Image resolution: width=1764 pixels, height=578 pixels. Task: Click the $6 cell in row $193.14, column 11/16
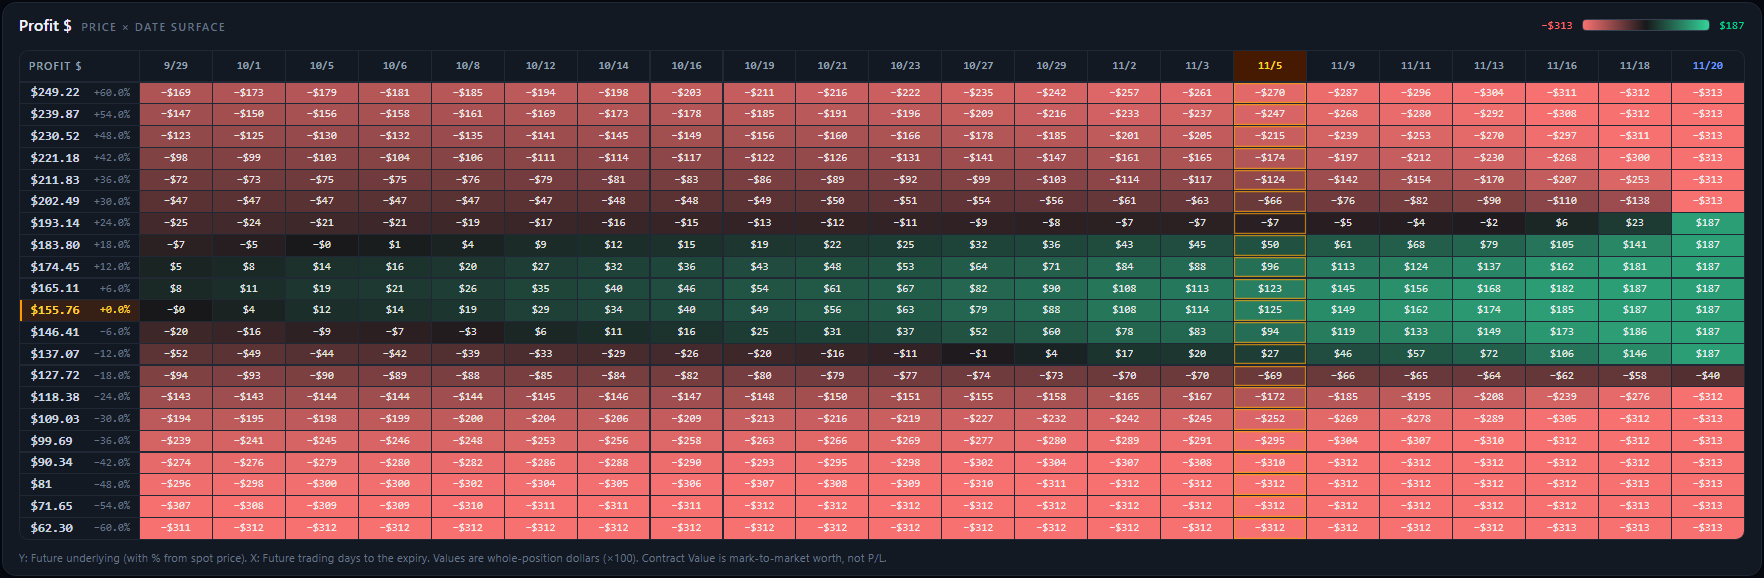[1562, 223]
